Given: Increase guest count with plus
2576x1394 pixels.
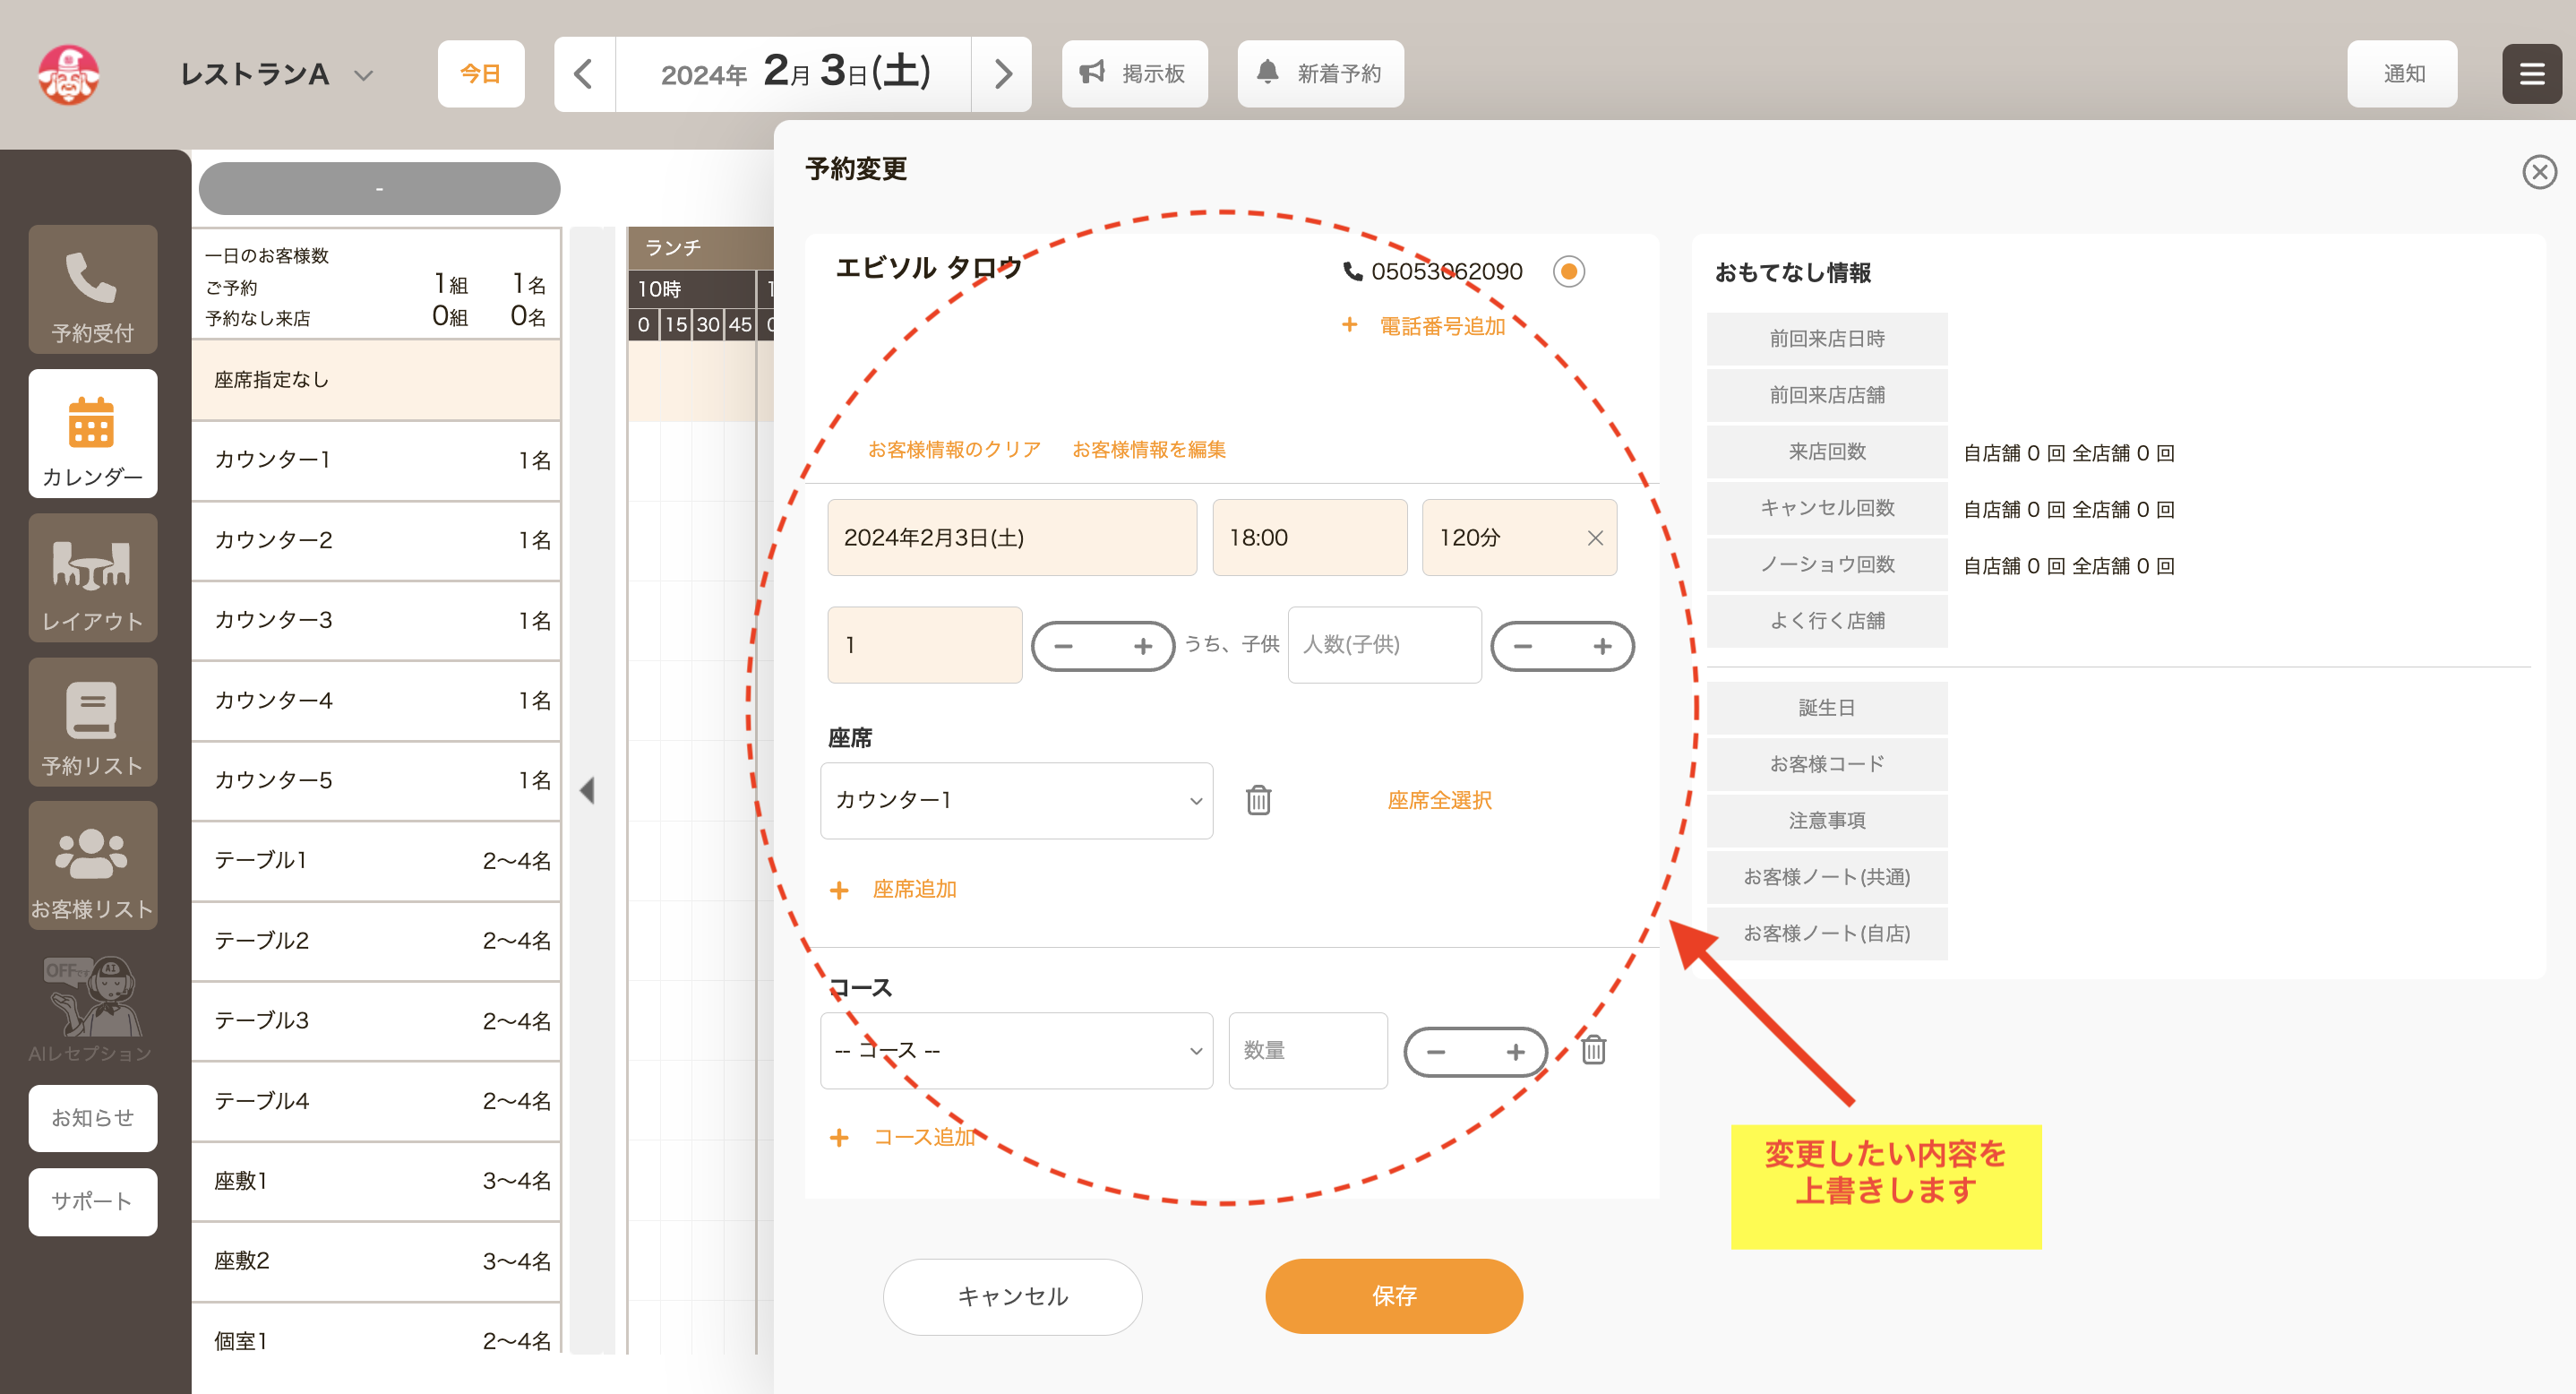Looking at the screenshot, I should 1143,646.
